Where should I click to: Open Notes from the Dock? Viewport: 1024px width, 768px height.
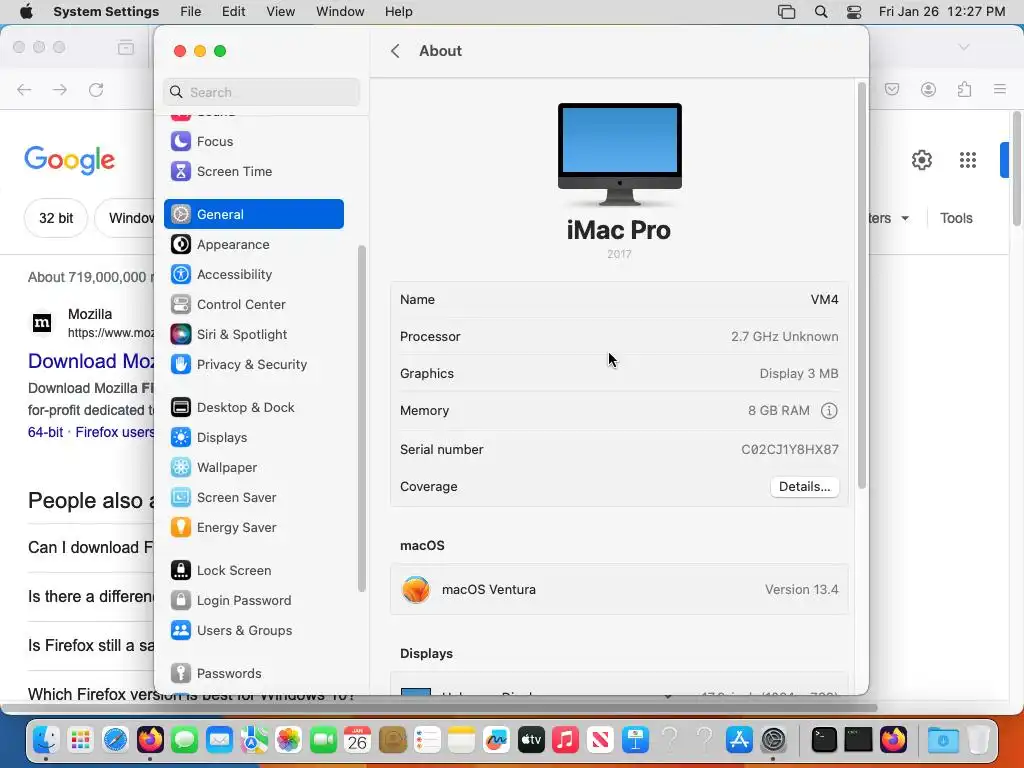(x=462, y=740)
